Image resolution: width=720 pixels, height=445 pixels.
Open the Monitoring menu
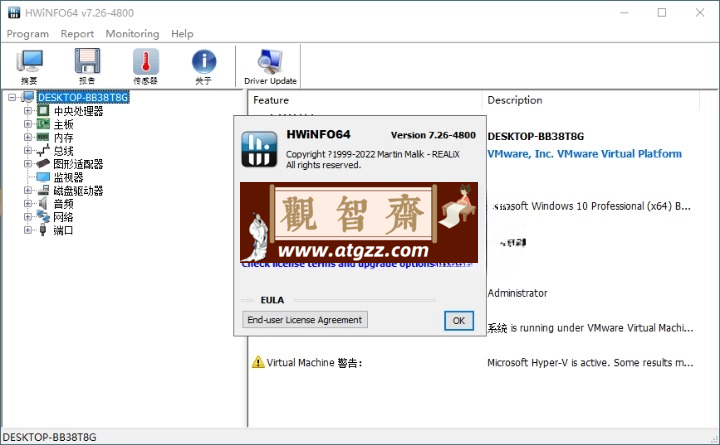[132, 34]
